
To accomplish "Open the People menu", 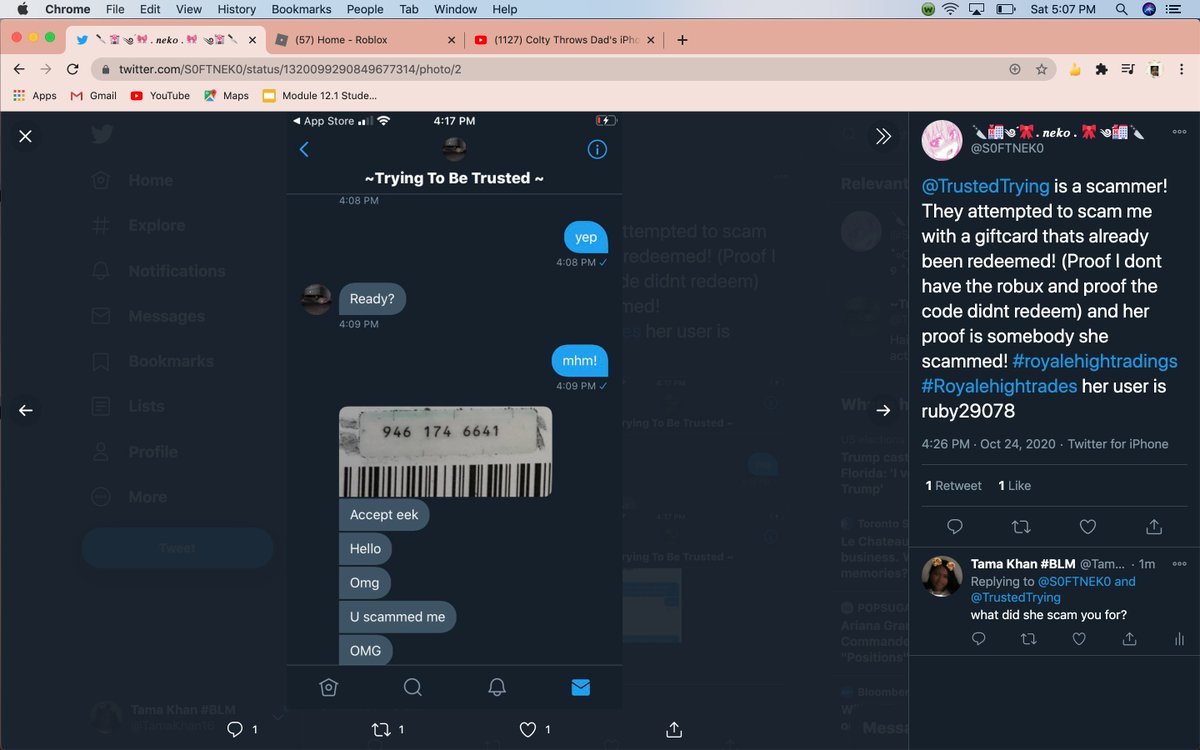I will coord(365,9).
